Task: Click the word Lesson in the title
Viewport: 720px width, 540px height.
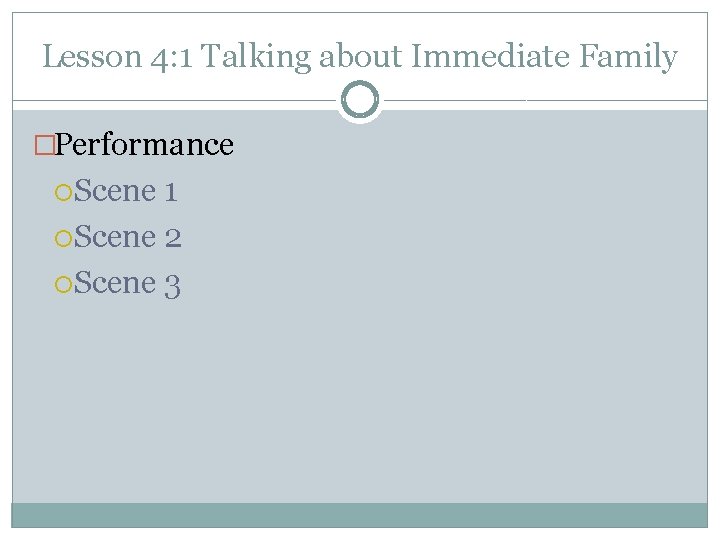Action: click(x=92, y=56)
